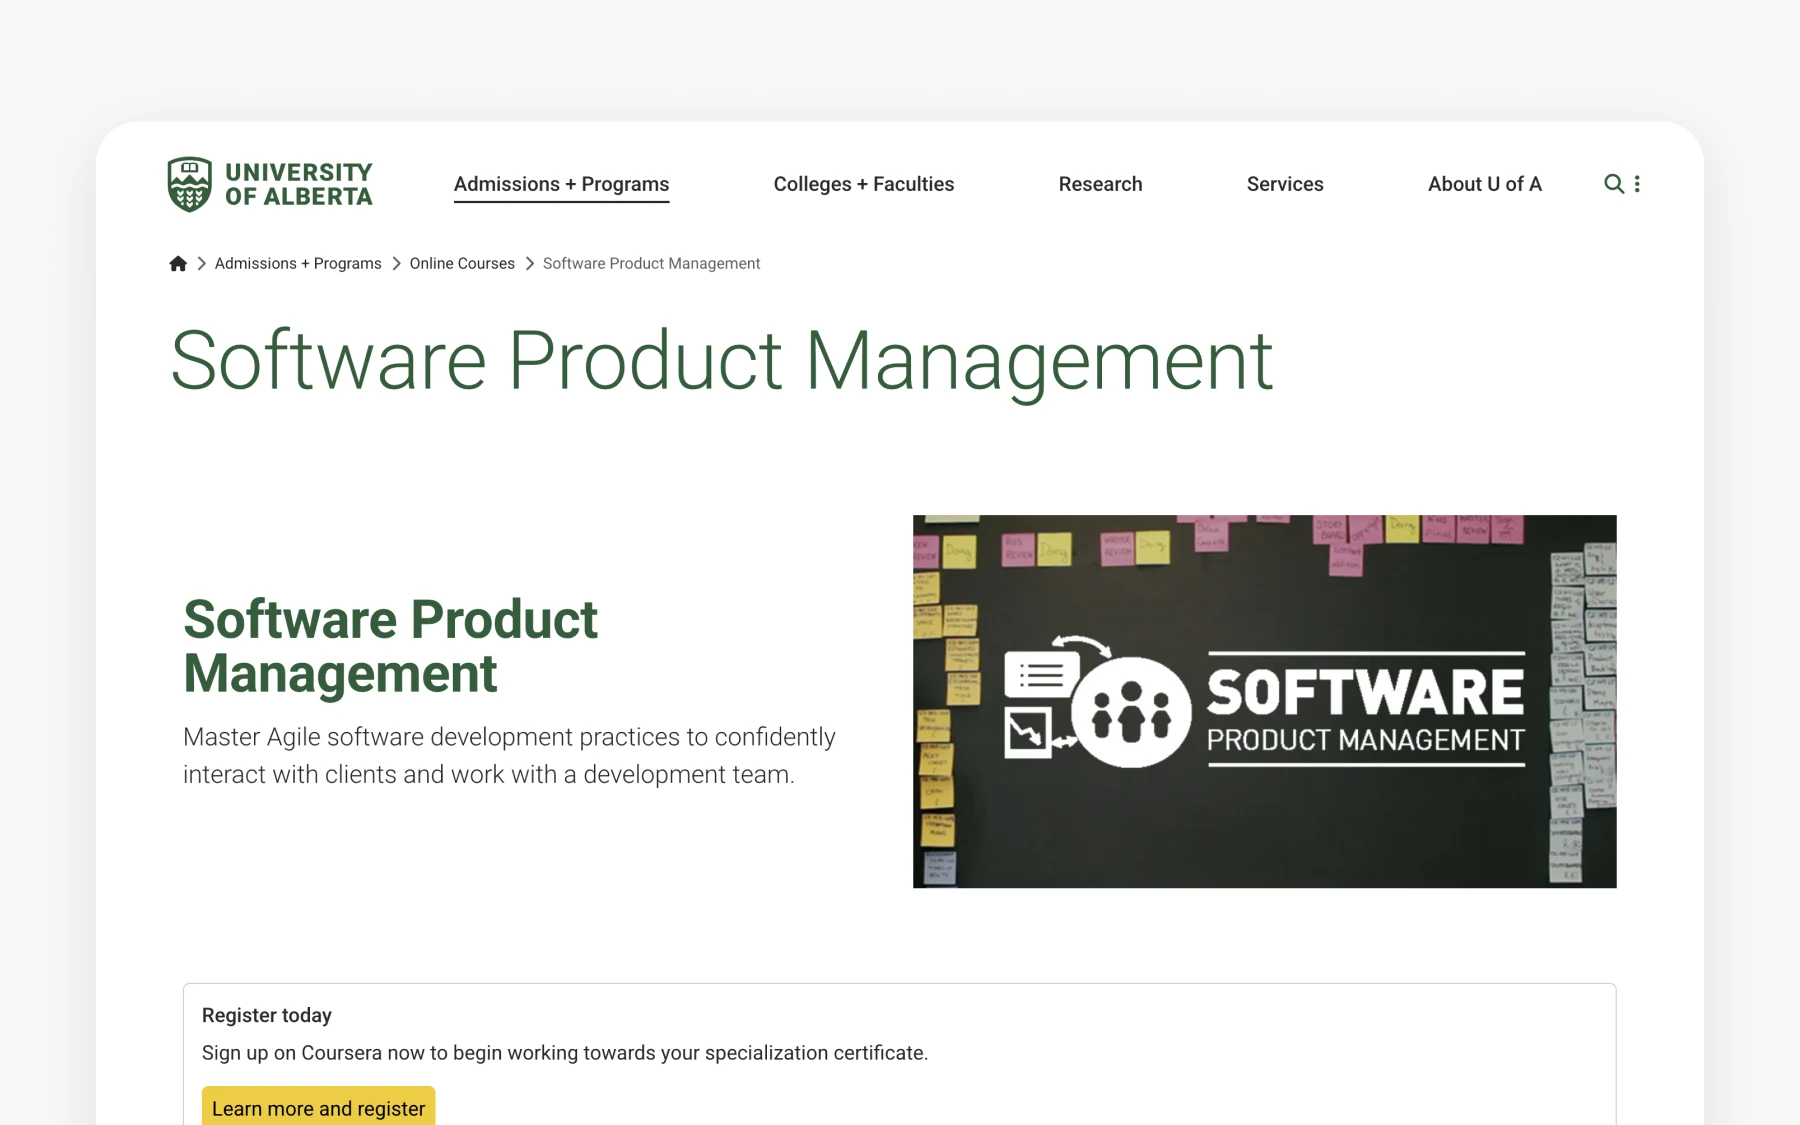This screenshot has width=1800, height=1125.
Task: Open the search magnifier icon
Action: point(1613,184)
